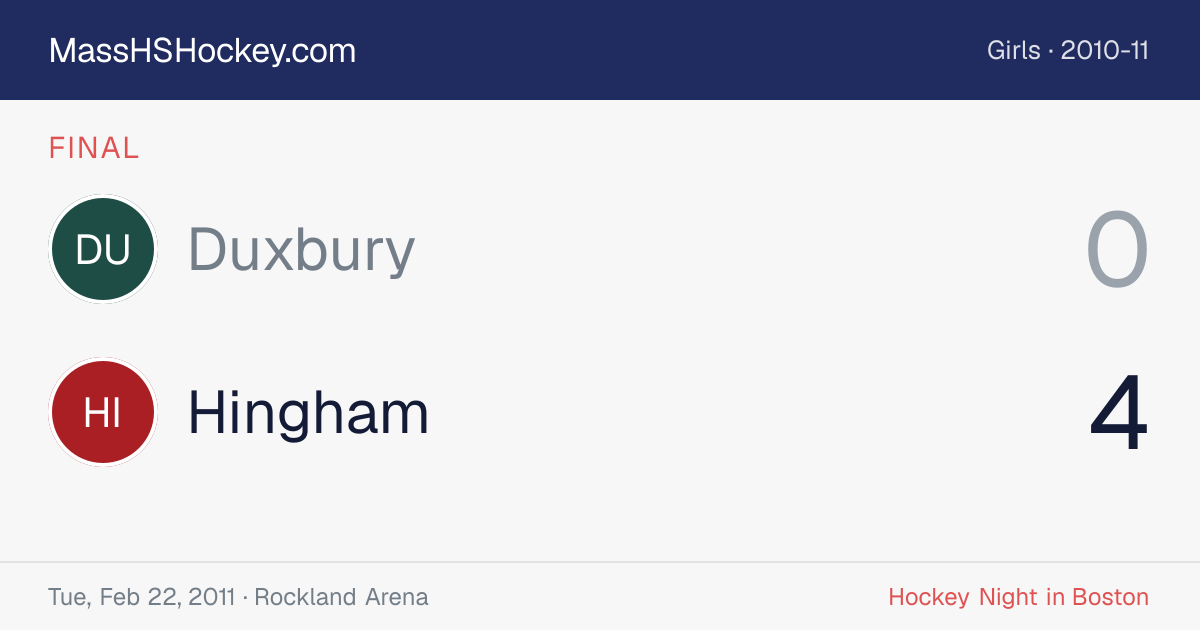Open the Hockey Night in Boston link
The height and width of the screenshot is (630, 1200).
point(1018,597)
